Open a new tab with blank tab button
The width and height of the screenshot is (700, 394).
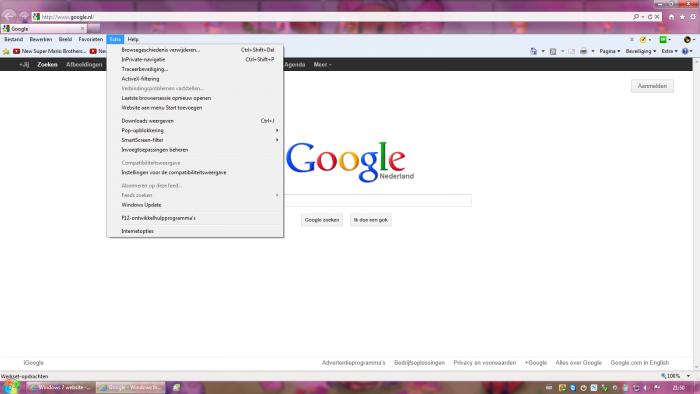point(94,29)
